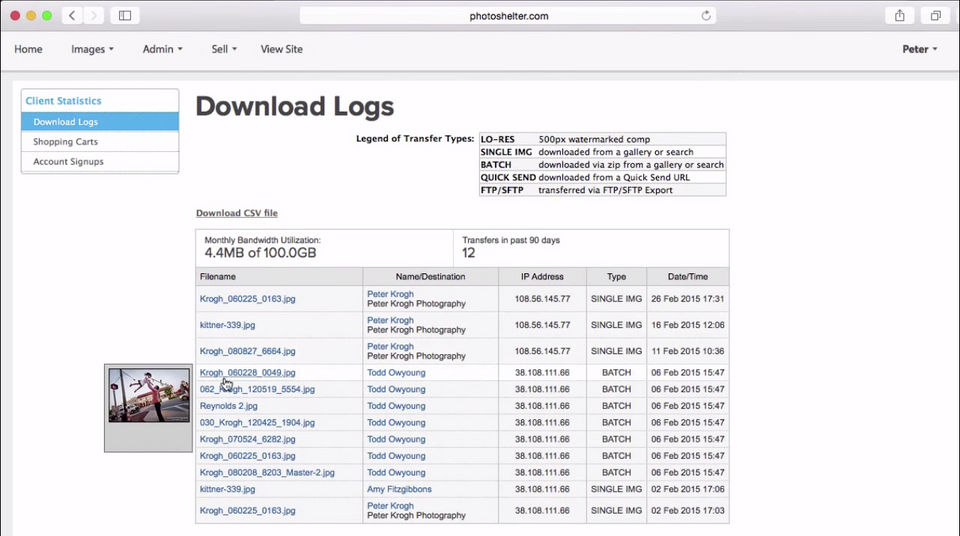The image size is (960, 536).
Task: Open kittner-339.jpg from 16 Feb 2015
Action: click(227, 325)
